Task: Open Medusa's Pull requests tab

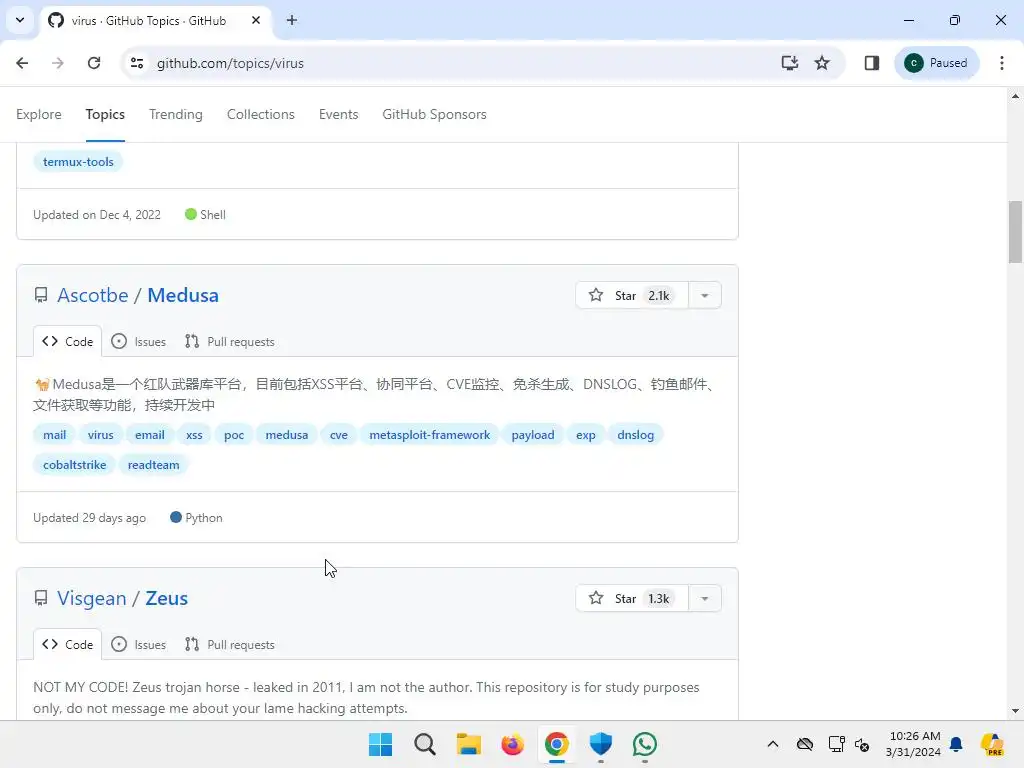Action: (229, 342)
